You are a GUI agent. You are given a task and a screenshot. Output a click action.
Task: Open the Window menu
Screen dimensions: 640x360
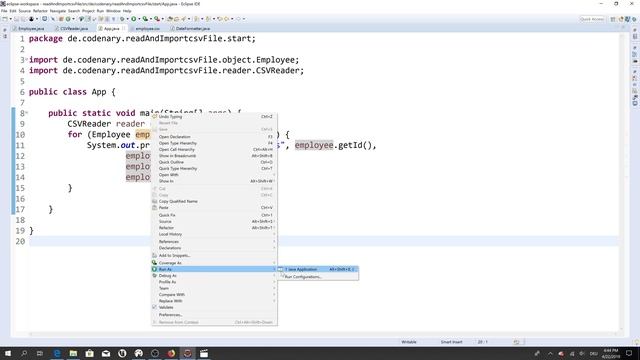click(113, 11)
